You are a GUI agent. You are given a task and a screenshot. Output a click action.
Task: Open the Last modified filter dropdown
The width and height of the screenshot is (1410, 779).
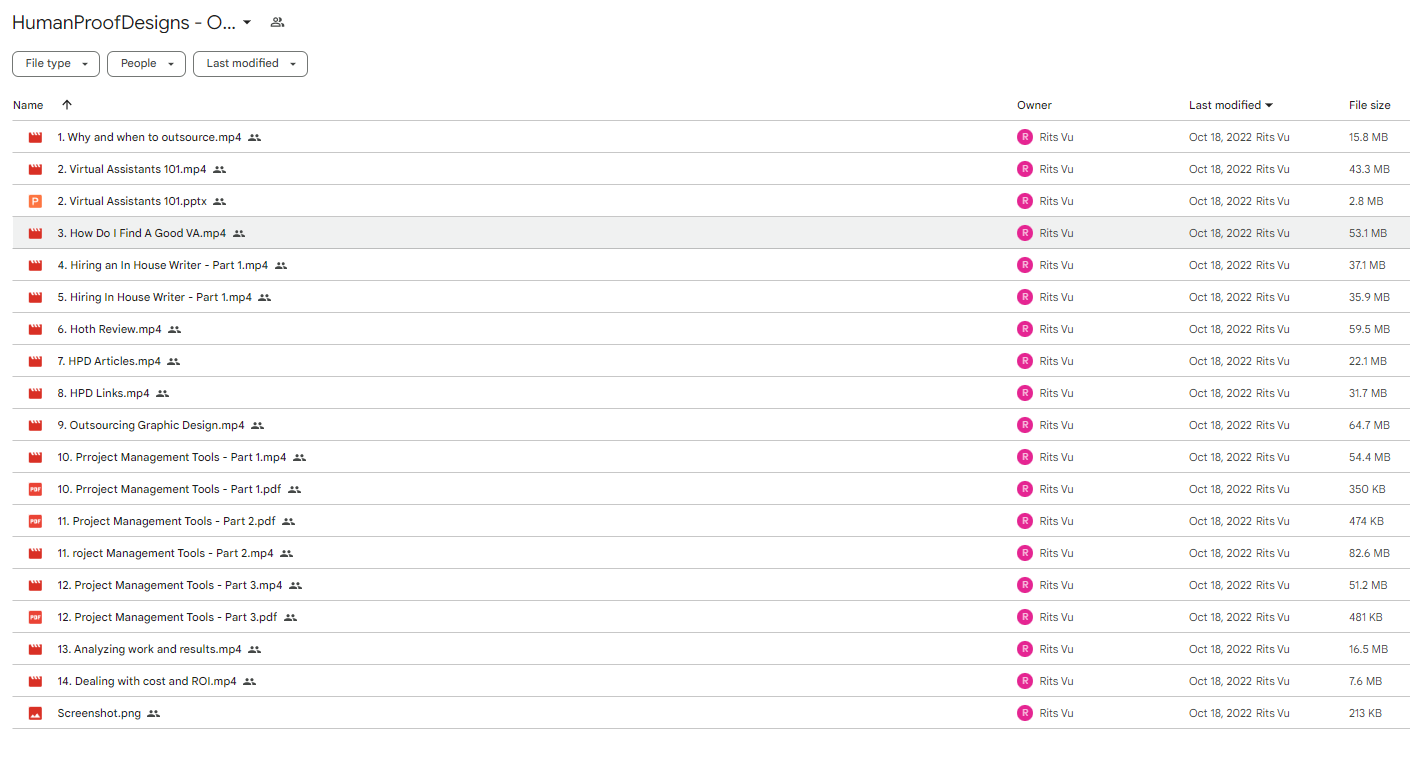coord(250,63)
